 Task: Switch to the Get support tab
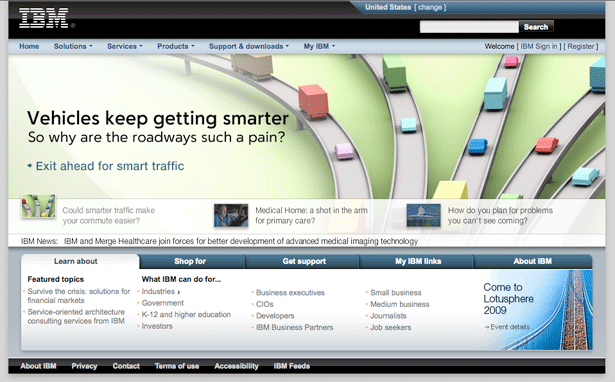(x=302, y=261)
